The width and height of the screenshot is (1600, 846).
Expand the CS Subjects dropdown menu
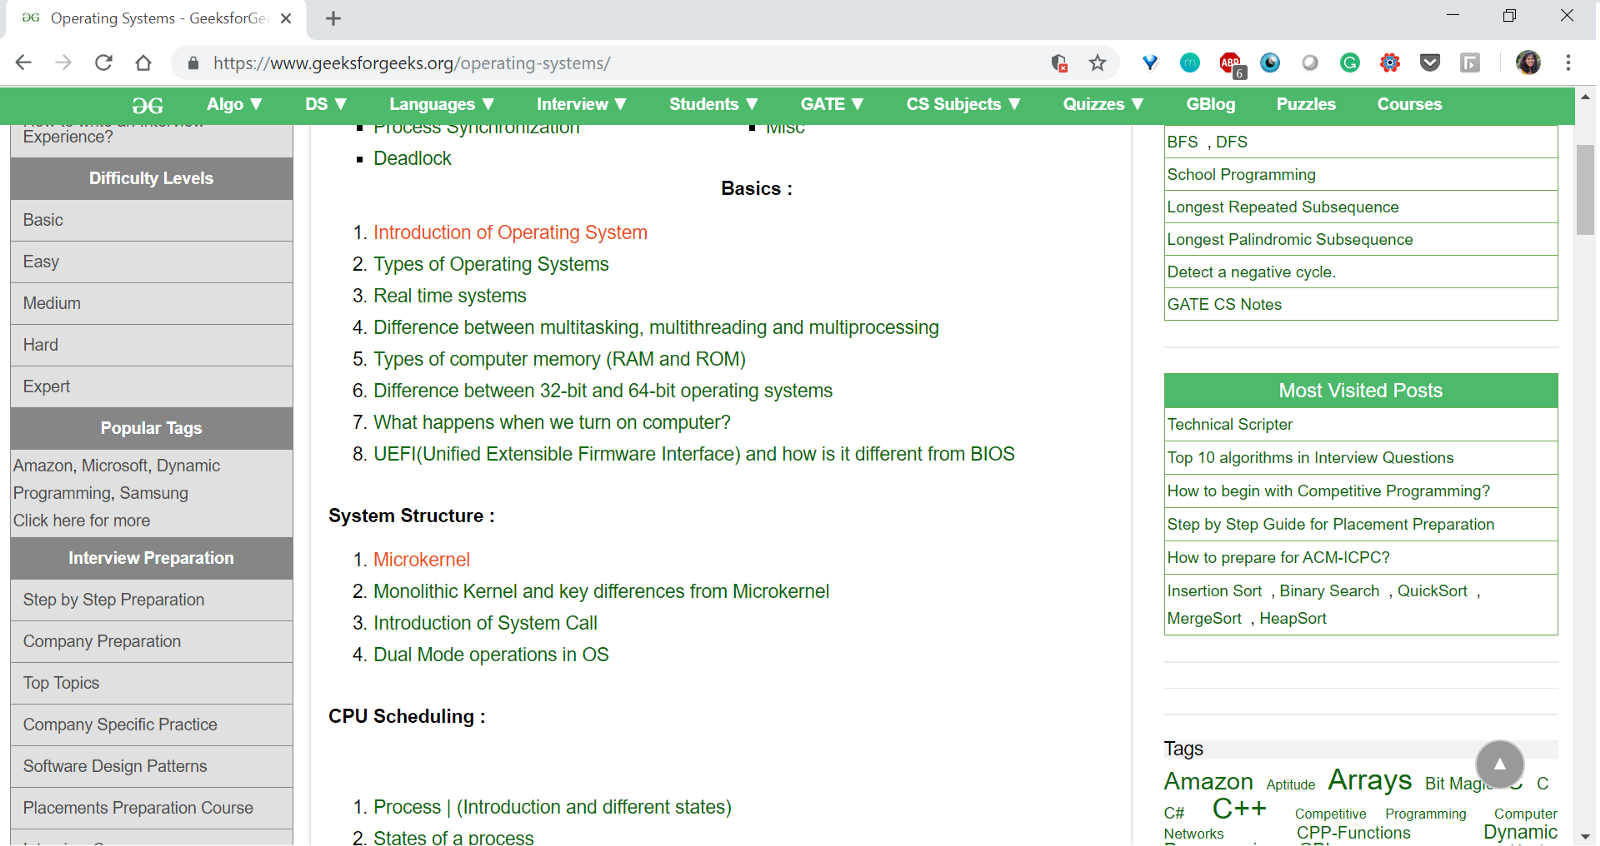[x=964, y=104]
